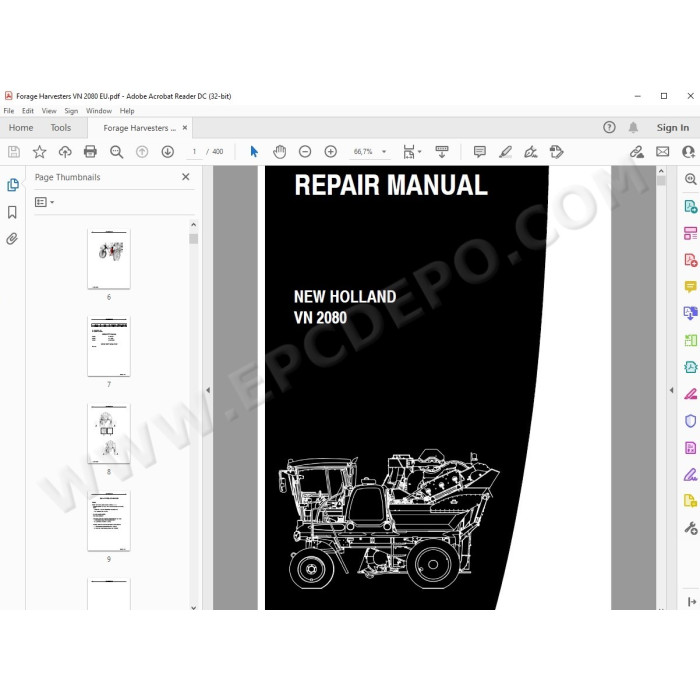Select page 7 thumbnail
This screenshot has width=700, height=700.
[109, 346]
